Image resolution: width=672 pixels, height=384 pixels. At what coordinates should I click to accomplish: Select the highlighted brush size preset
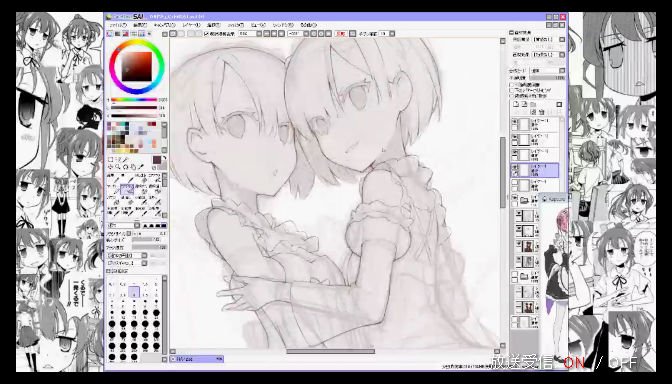[134, 293]
